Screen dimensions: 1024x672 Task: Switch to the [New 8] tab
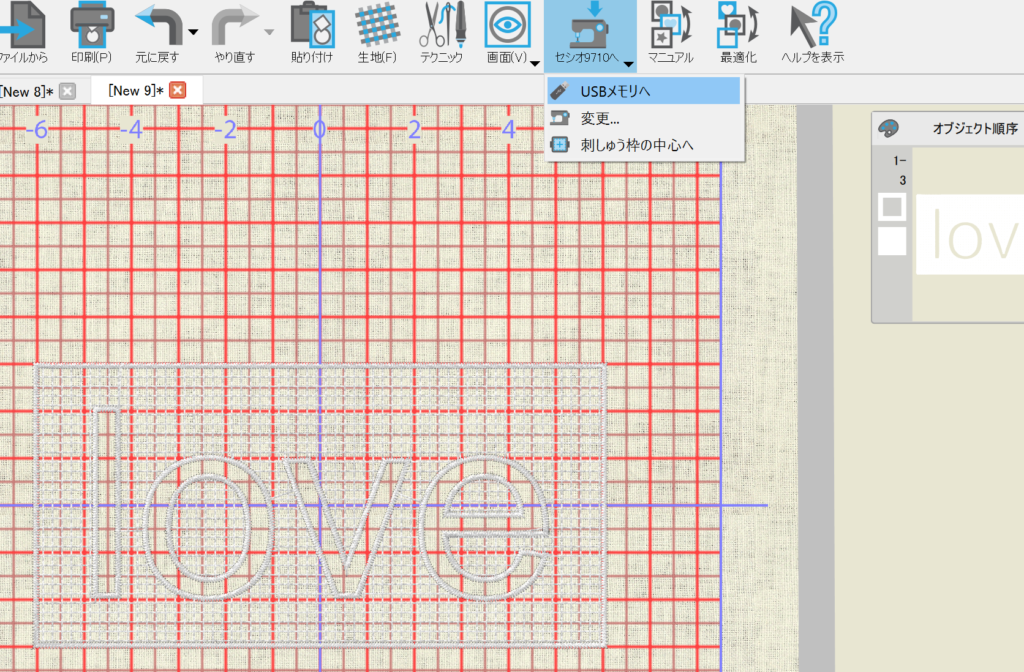[x=26, y=91]
